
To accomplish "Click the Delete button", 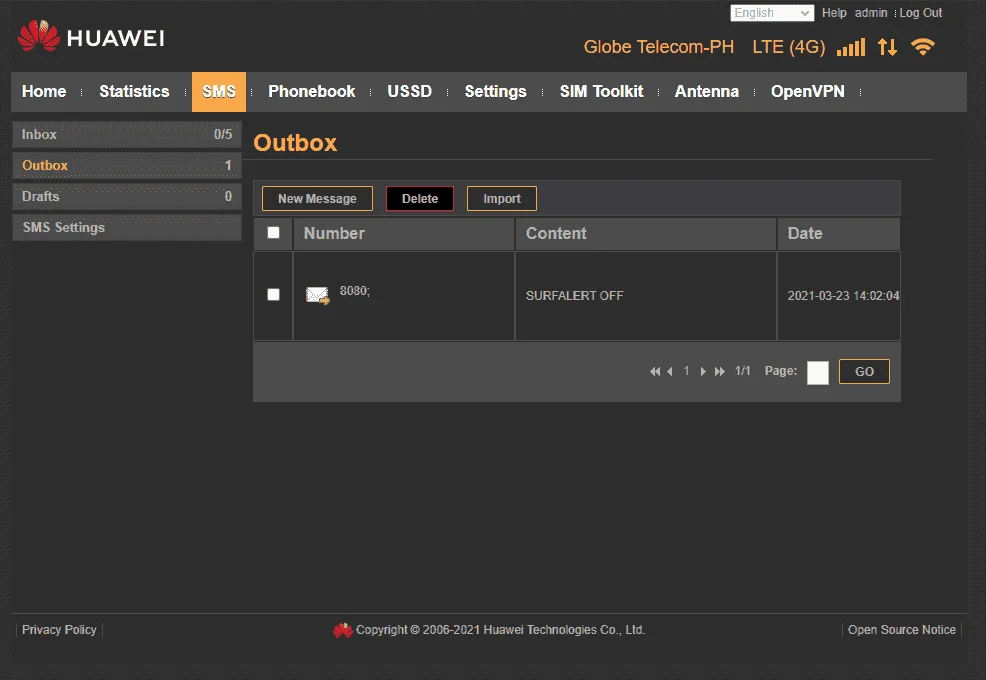I will pos(420,199).
